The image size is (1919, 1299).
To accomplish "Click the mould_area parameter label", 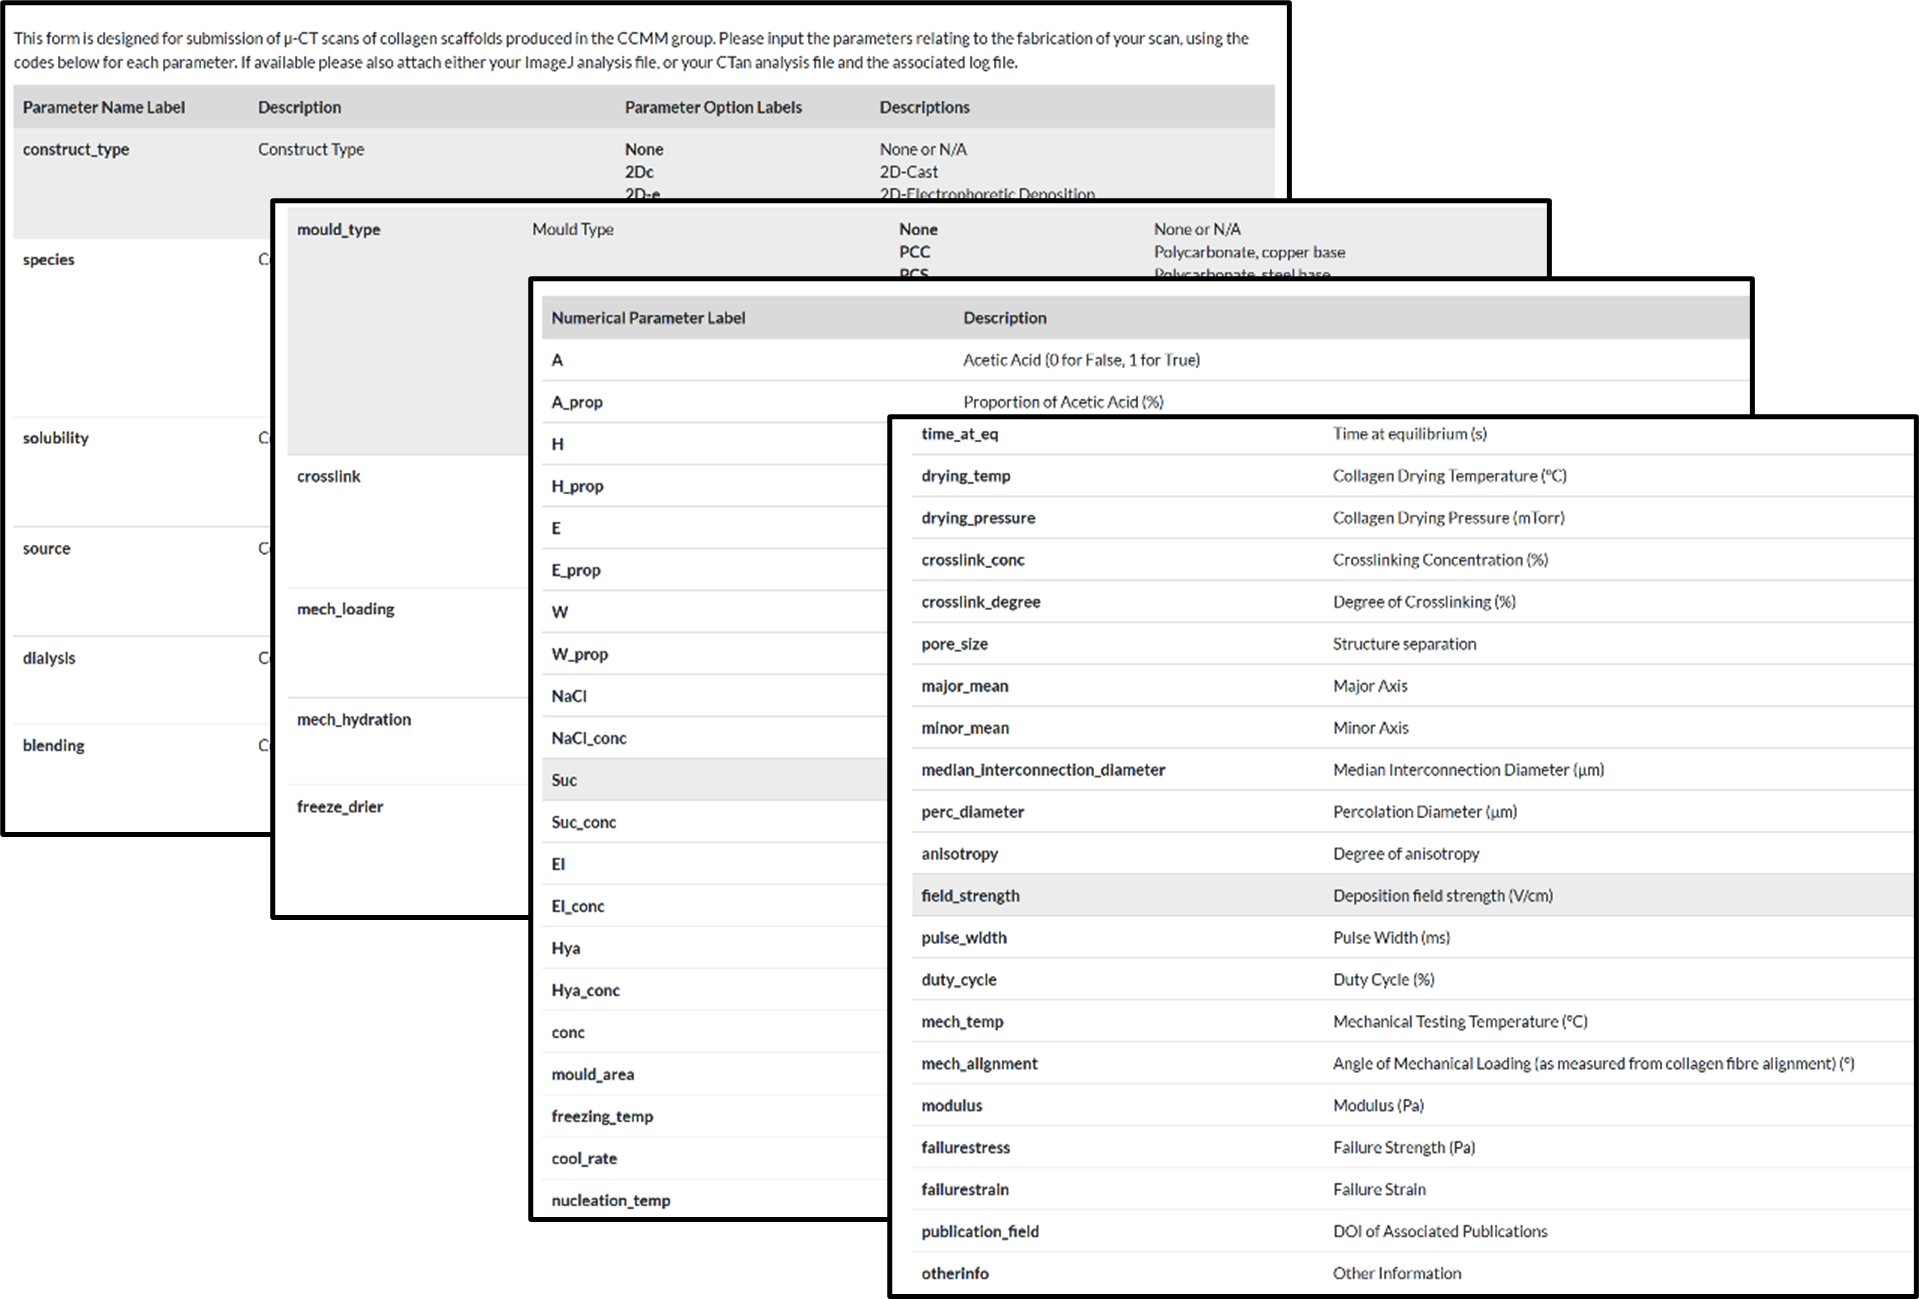I will [593, 1074].
